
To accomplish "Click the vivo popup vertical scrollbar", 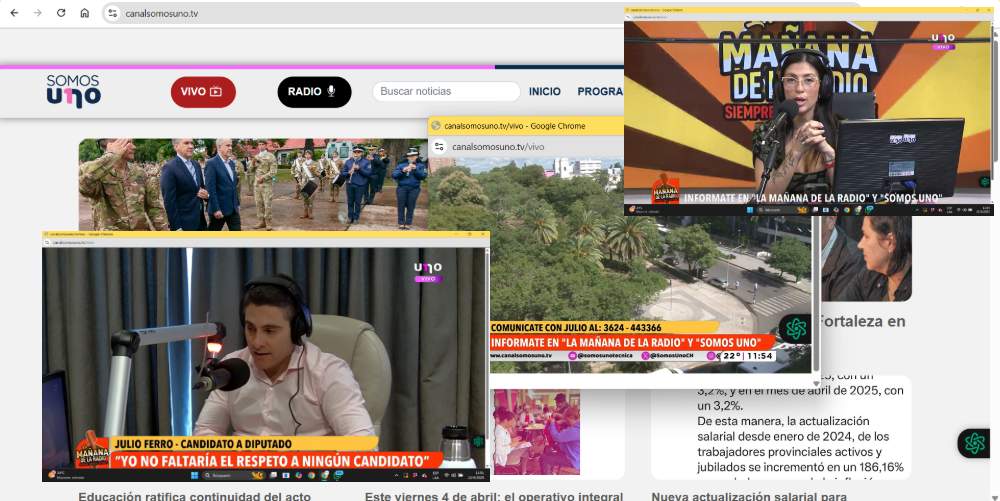I will pyautogui.click(x=815, y=293).
